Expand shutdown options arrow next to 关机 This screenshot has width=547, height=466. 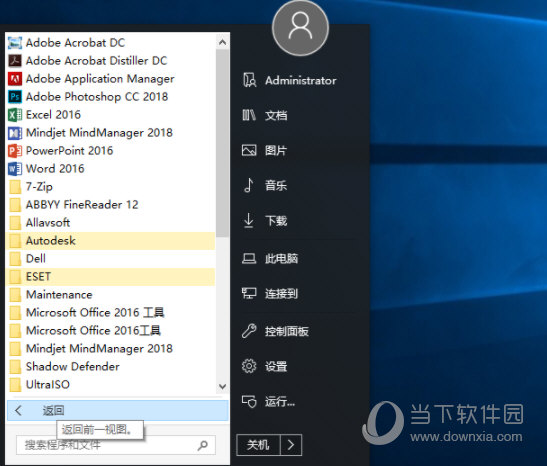click(291, 445)
